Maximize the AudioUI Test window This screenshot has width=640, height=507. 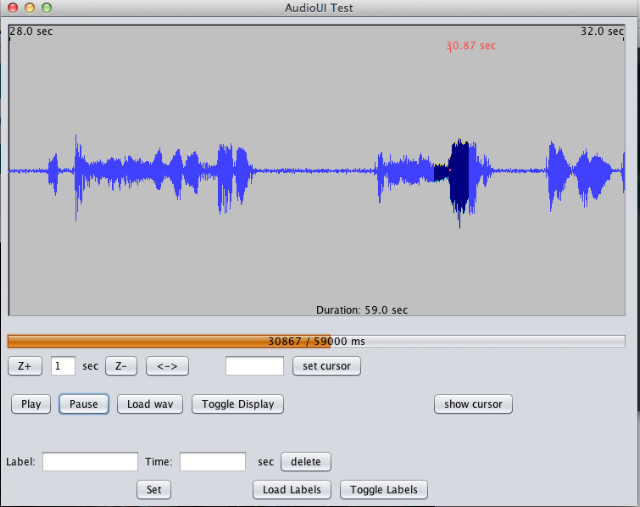click(47, 7)
